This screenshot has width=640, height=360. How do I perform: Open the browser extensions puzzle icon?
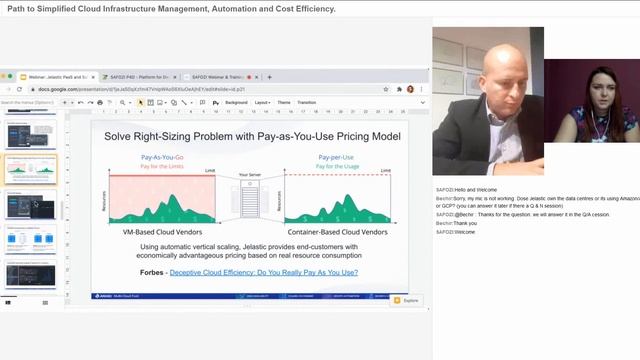(399, 89)
